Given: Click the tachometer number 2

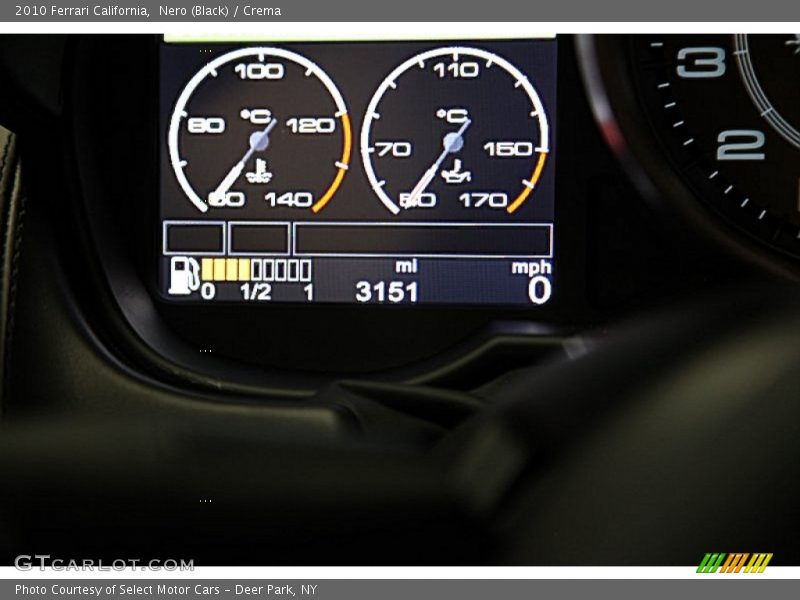Looking at the screenshot, I should (741, 145).
